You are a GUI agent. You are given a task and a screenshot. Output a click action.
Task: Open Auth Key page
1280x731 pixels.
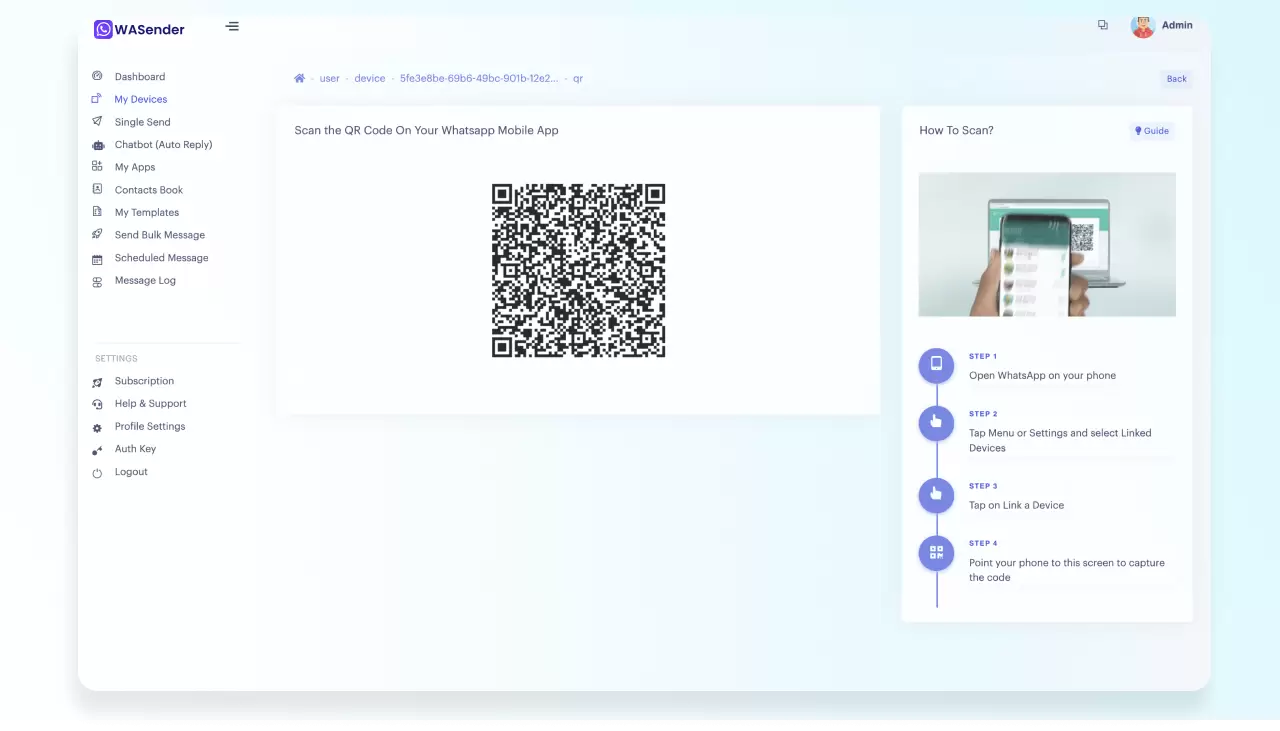[x=135, y=449]
